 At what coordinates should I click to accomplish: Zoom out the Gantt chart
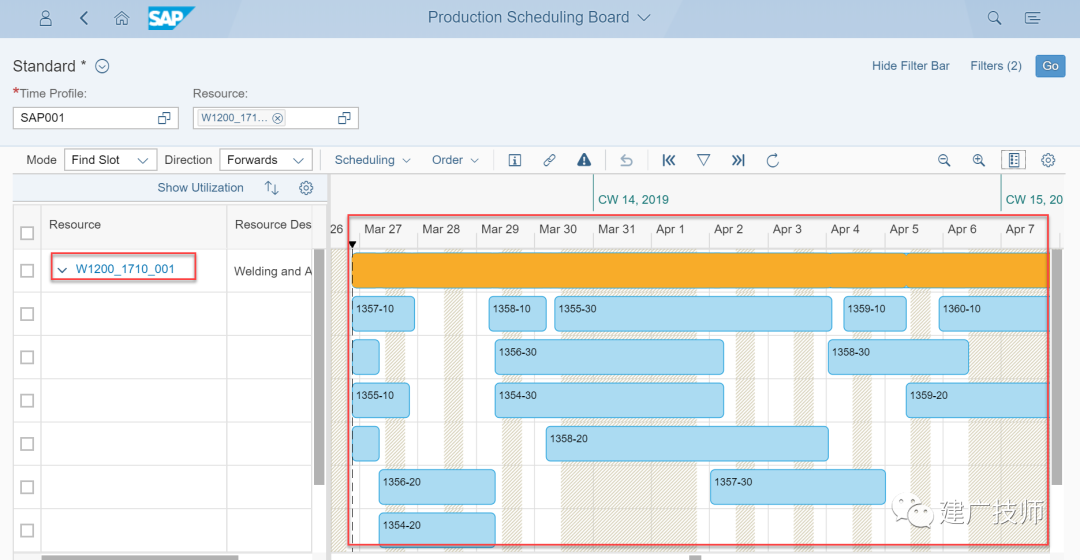pyautogui.click(x=944, y=160)
